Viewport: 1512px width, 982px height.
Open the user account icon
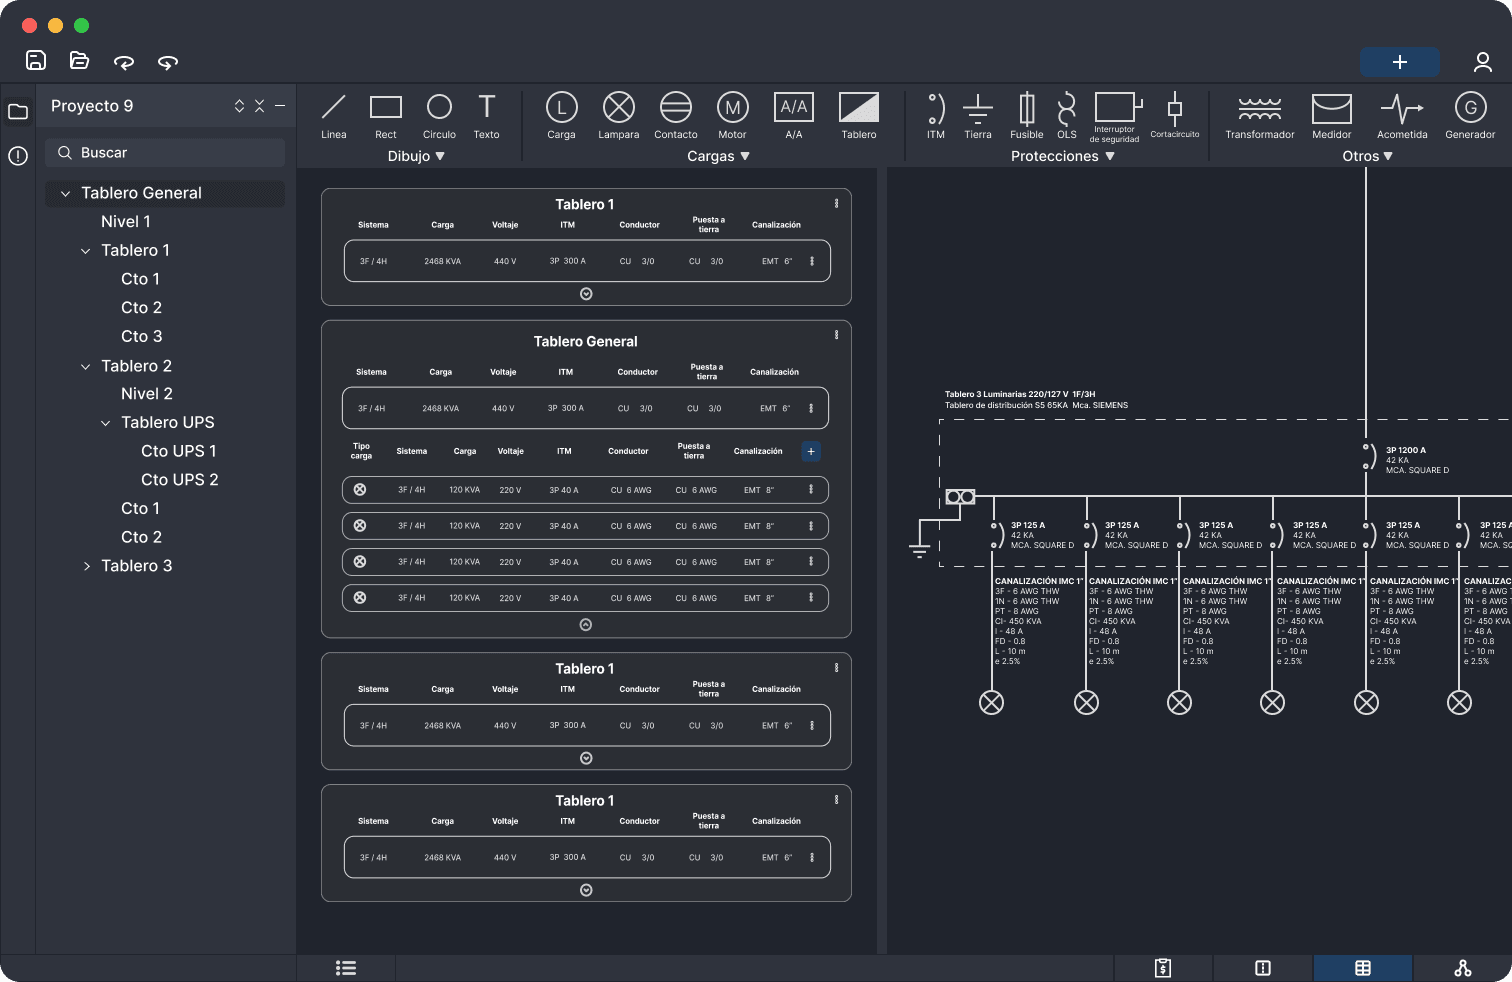1483,62
